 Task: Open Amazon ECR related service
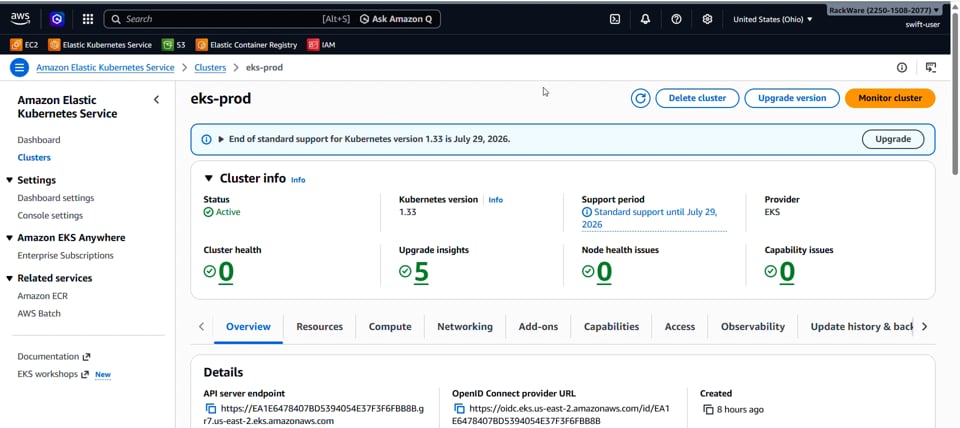[42, 296]
